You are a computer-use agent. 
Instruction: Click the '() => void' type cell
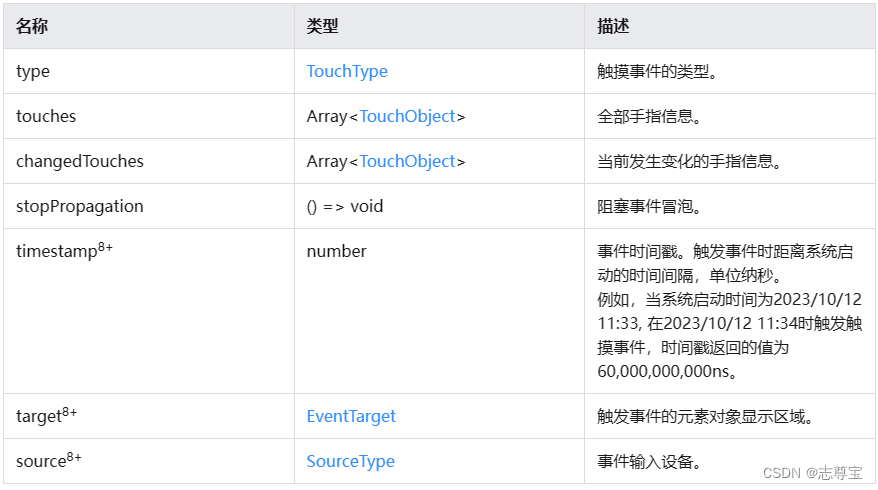(x=440, y=206)
